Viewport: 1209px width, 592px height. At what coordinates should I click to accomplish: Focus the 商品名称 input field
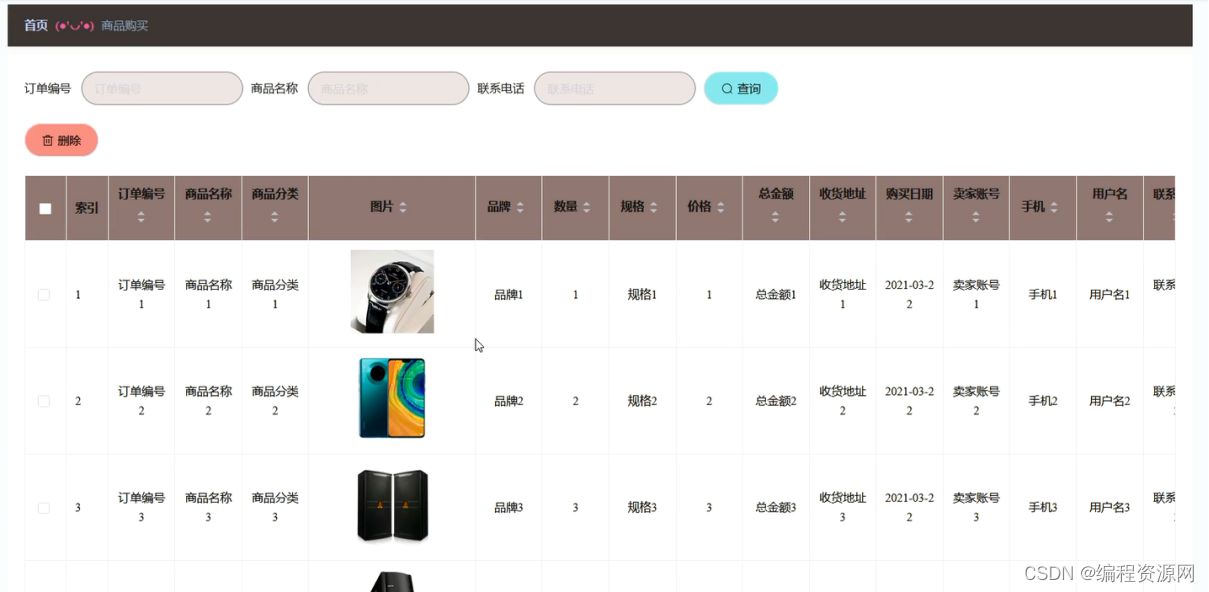[x=388, y=88]
